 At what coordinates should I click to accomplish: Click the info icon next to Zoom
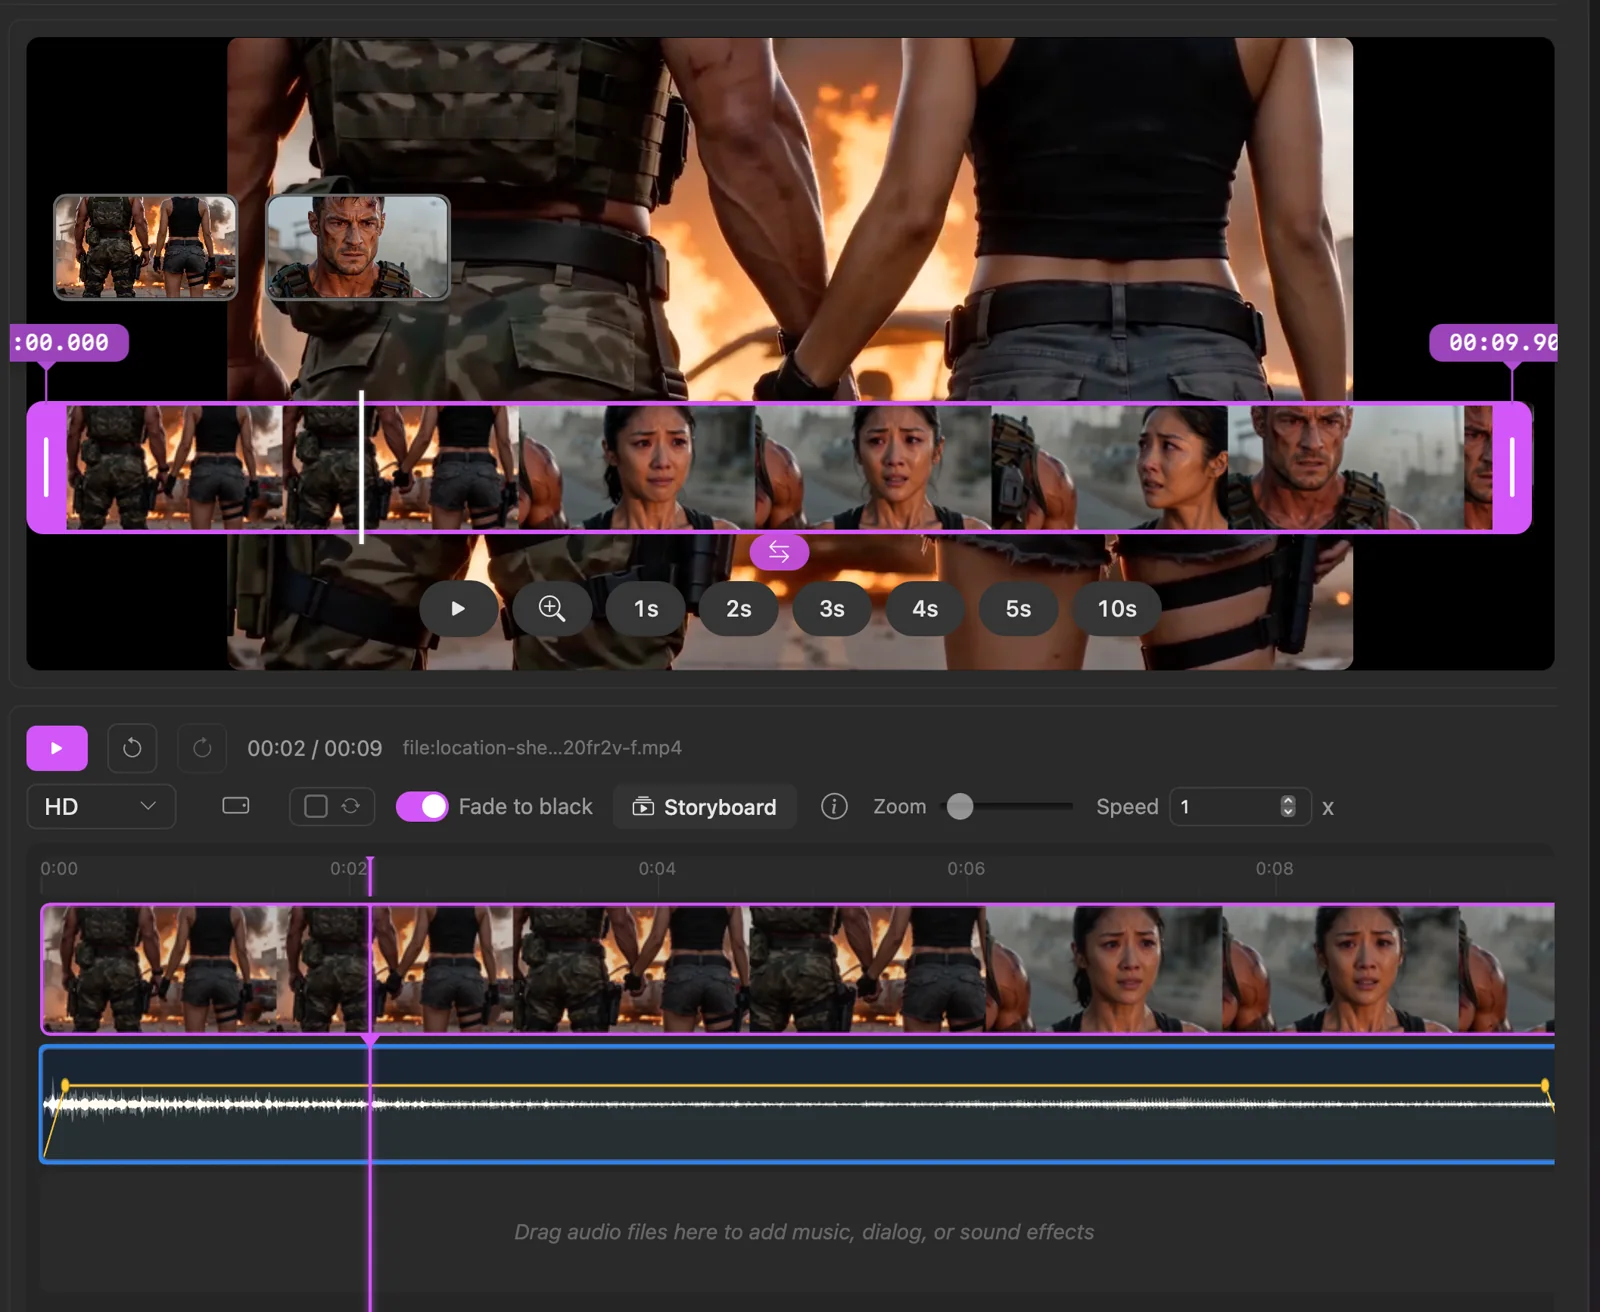834,806
